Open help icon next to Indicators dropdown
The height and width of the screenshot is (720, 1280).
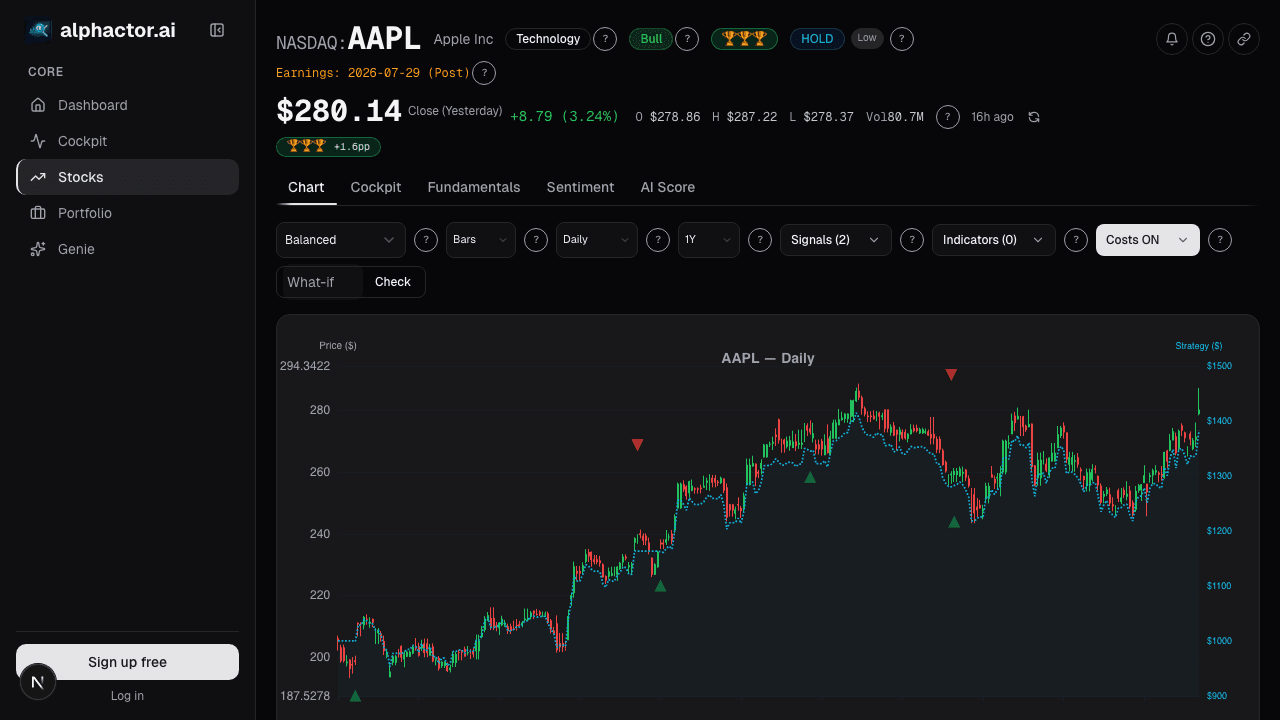click(x=1076, y=240)
